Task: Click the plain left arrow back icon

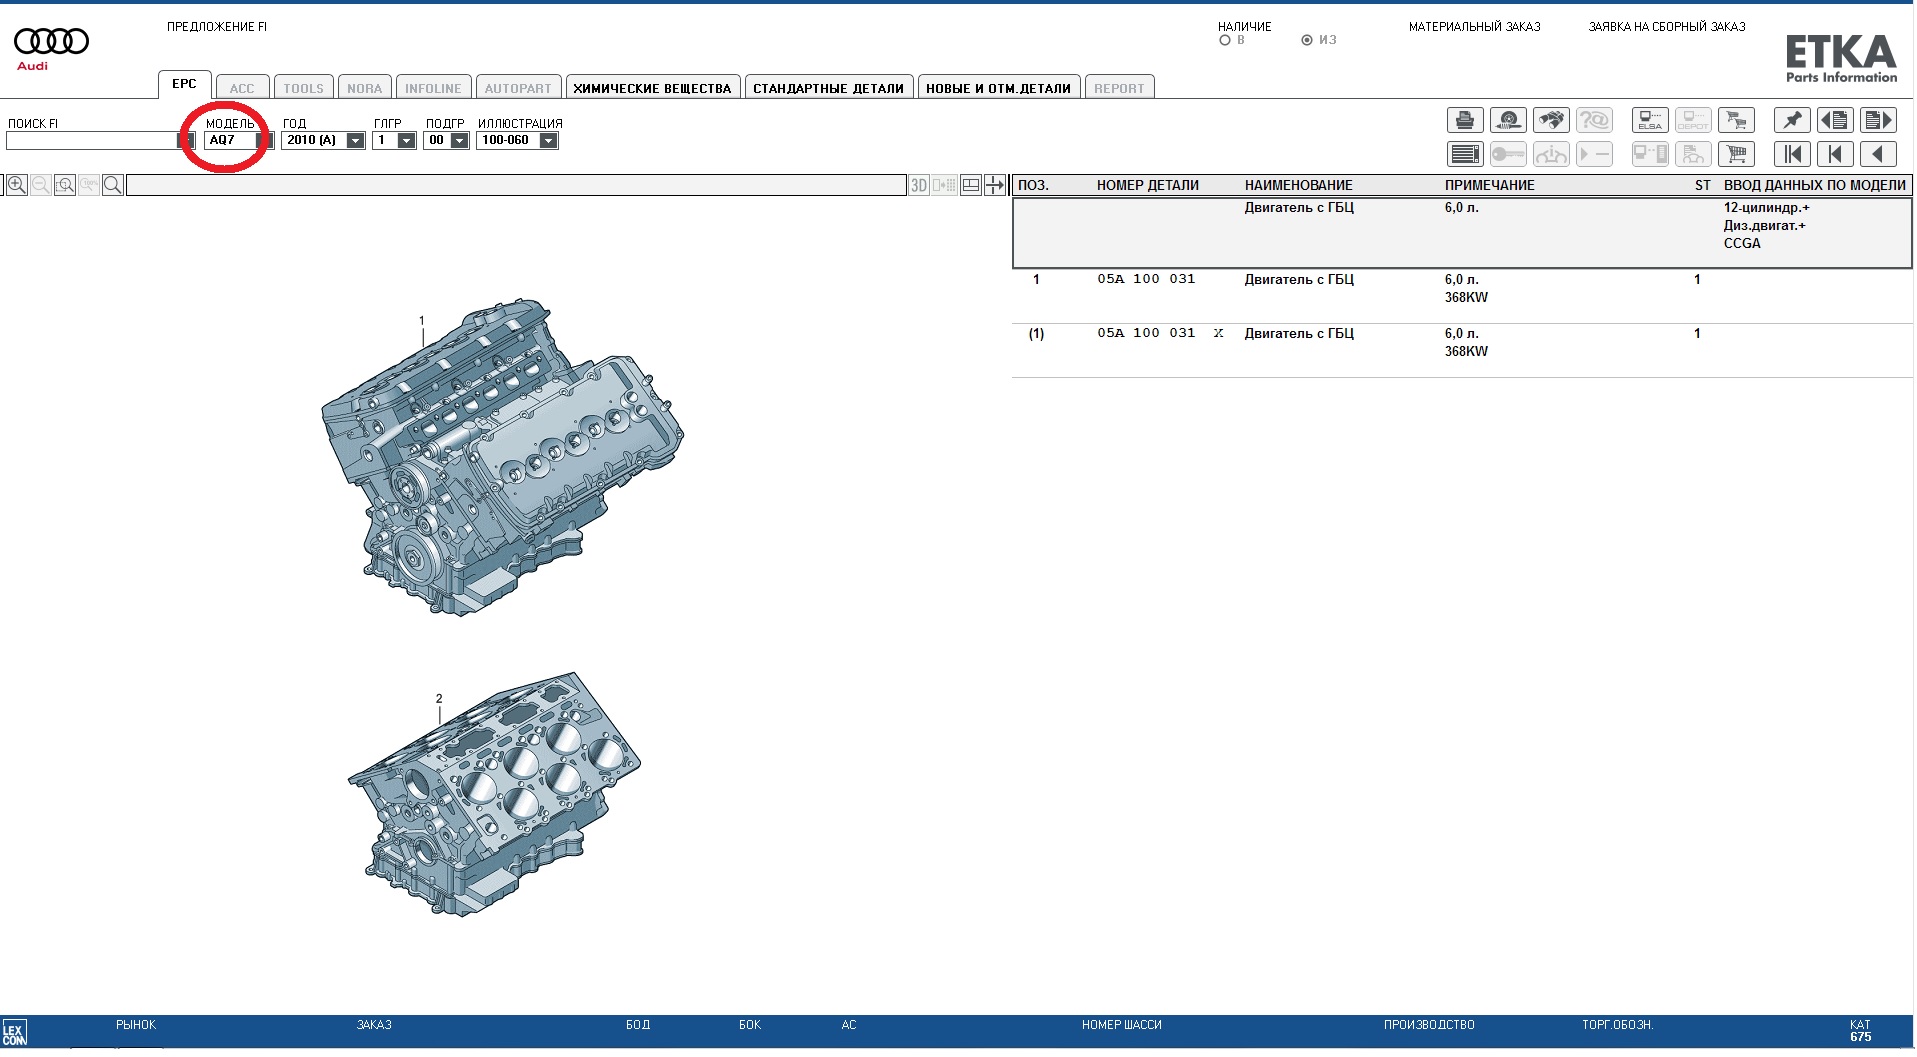Action: (1878, 154)
